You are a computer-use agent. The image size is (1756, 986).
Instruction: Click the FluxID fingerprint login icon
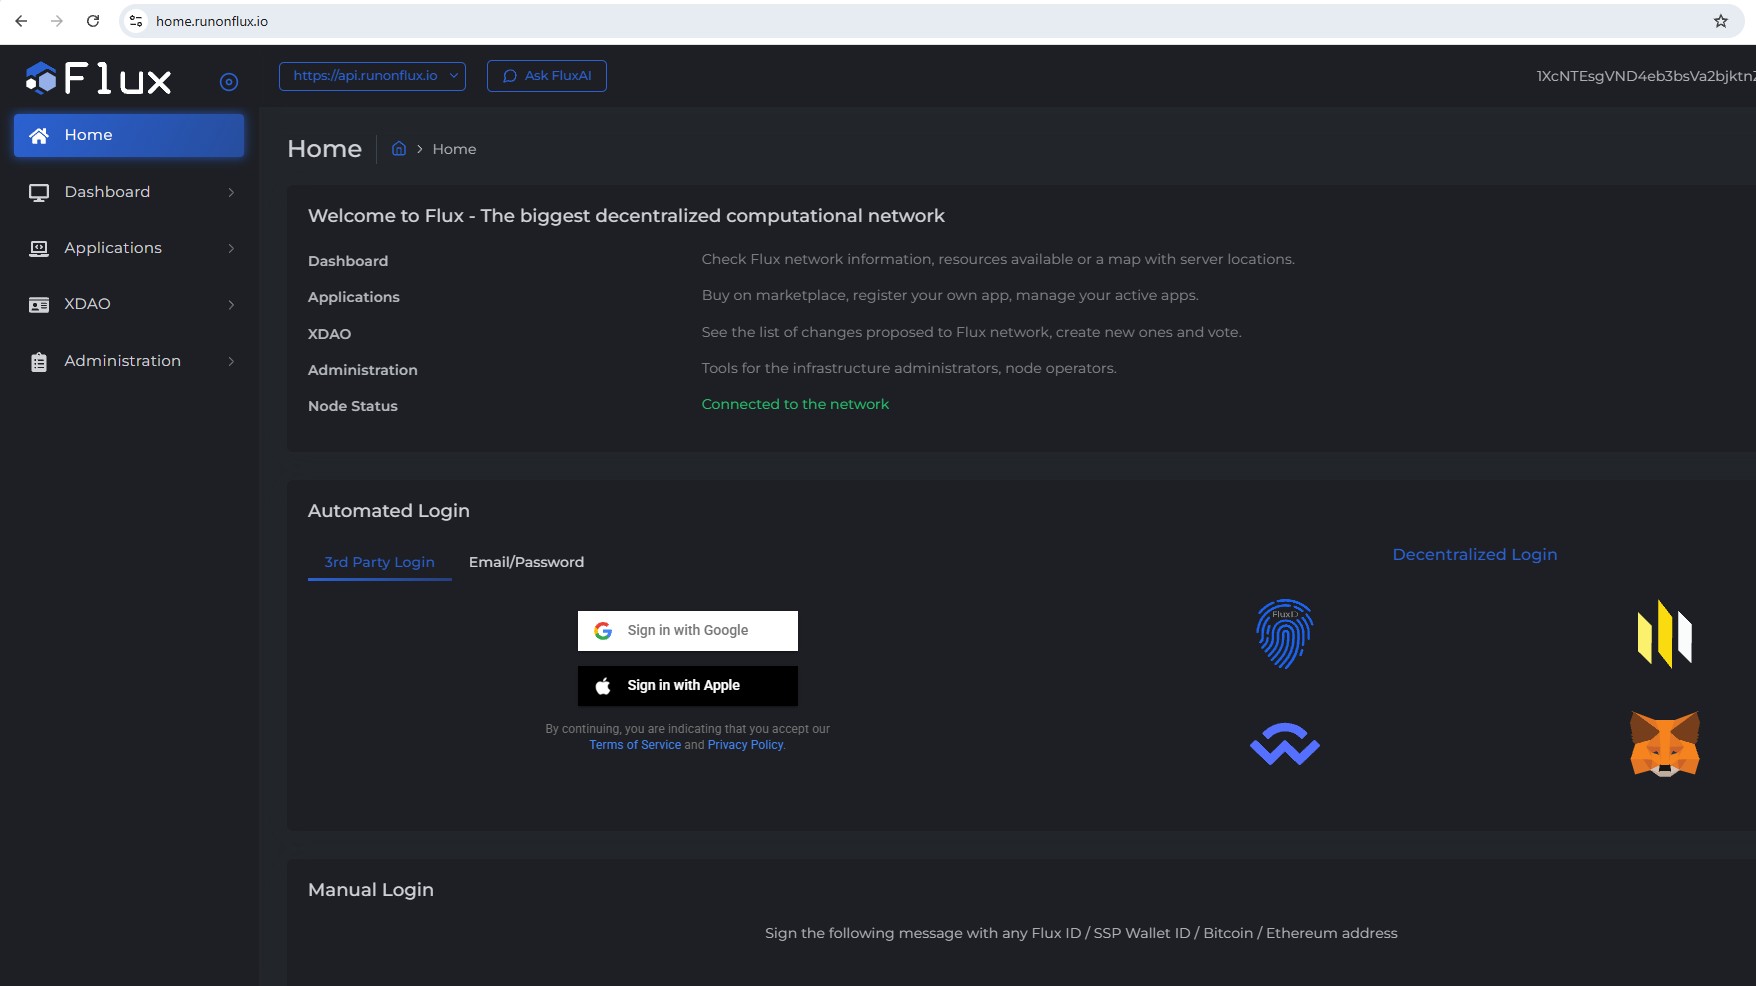point(1284,634)
